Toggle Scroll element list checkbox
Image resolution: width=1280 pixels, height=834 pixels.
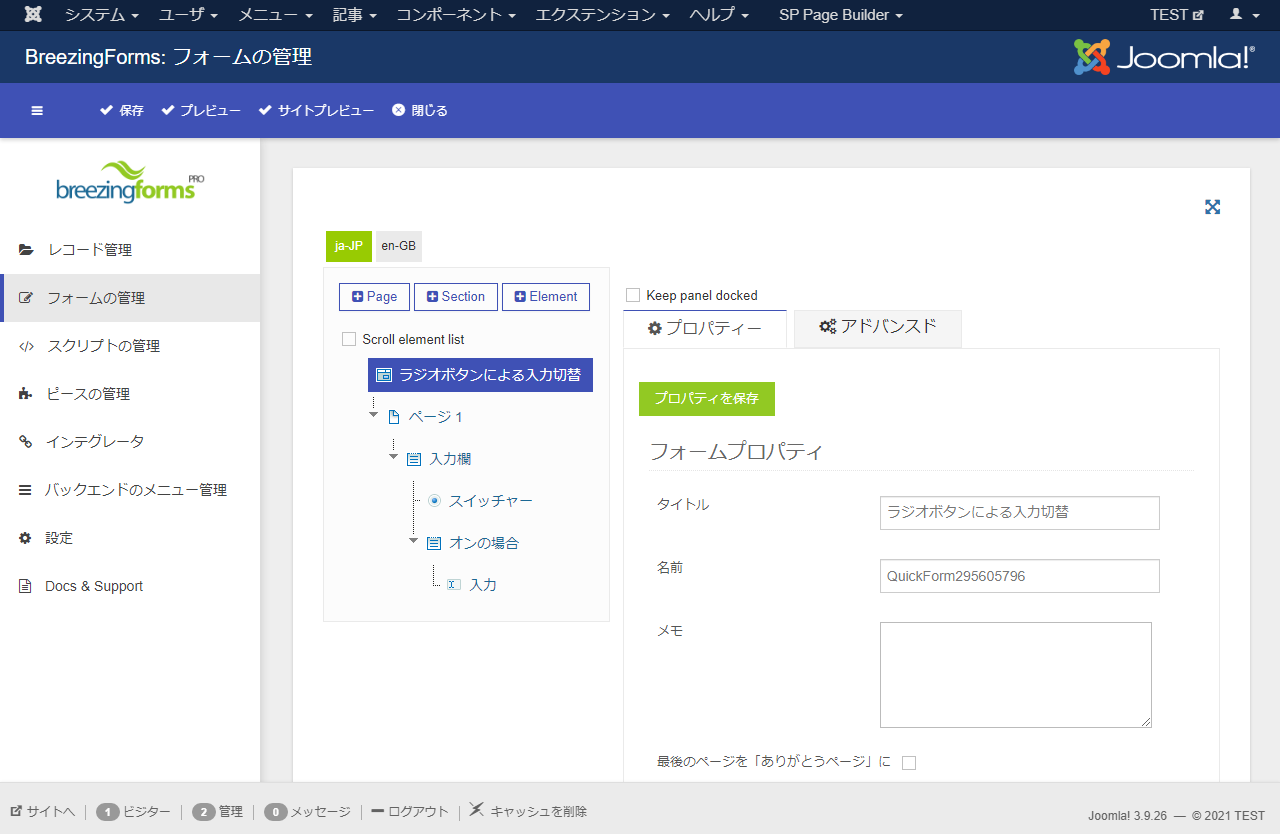(x=349, y=339)
